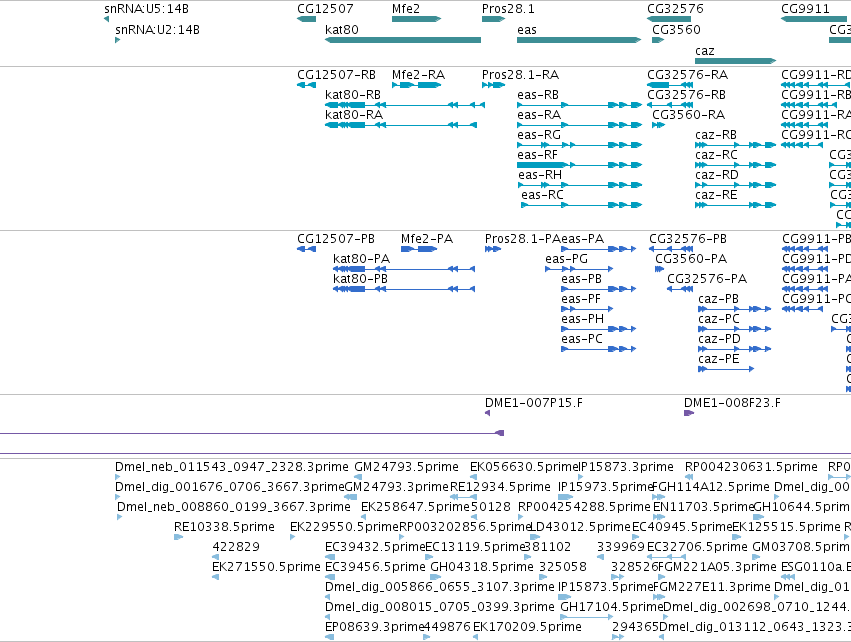Select the CG12507 gene label
The width and height of the screenshot is (851, 642).
click(x=325, y=9)
